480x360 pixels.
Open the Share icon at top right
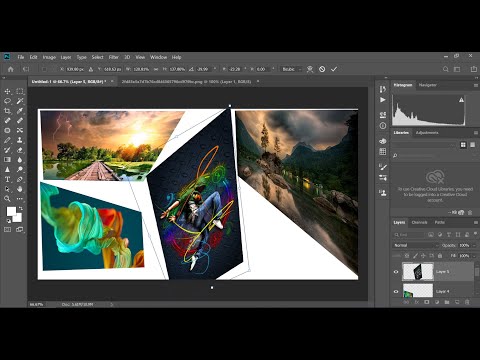pos(474,69)
